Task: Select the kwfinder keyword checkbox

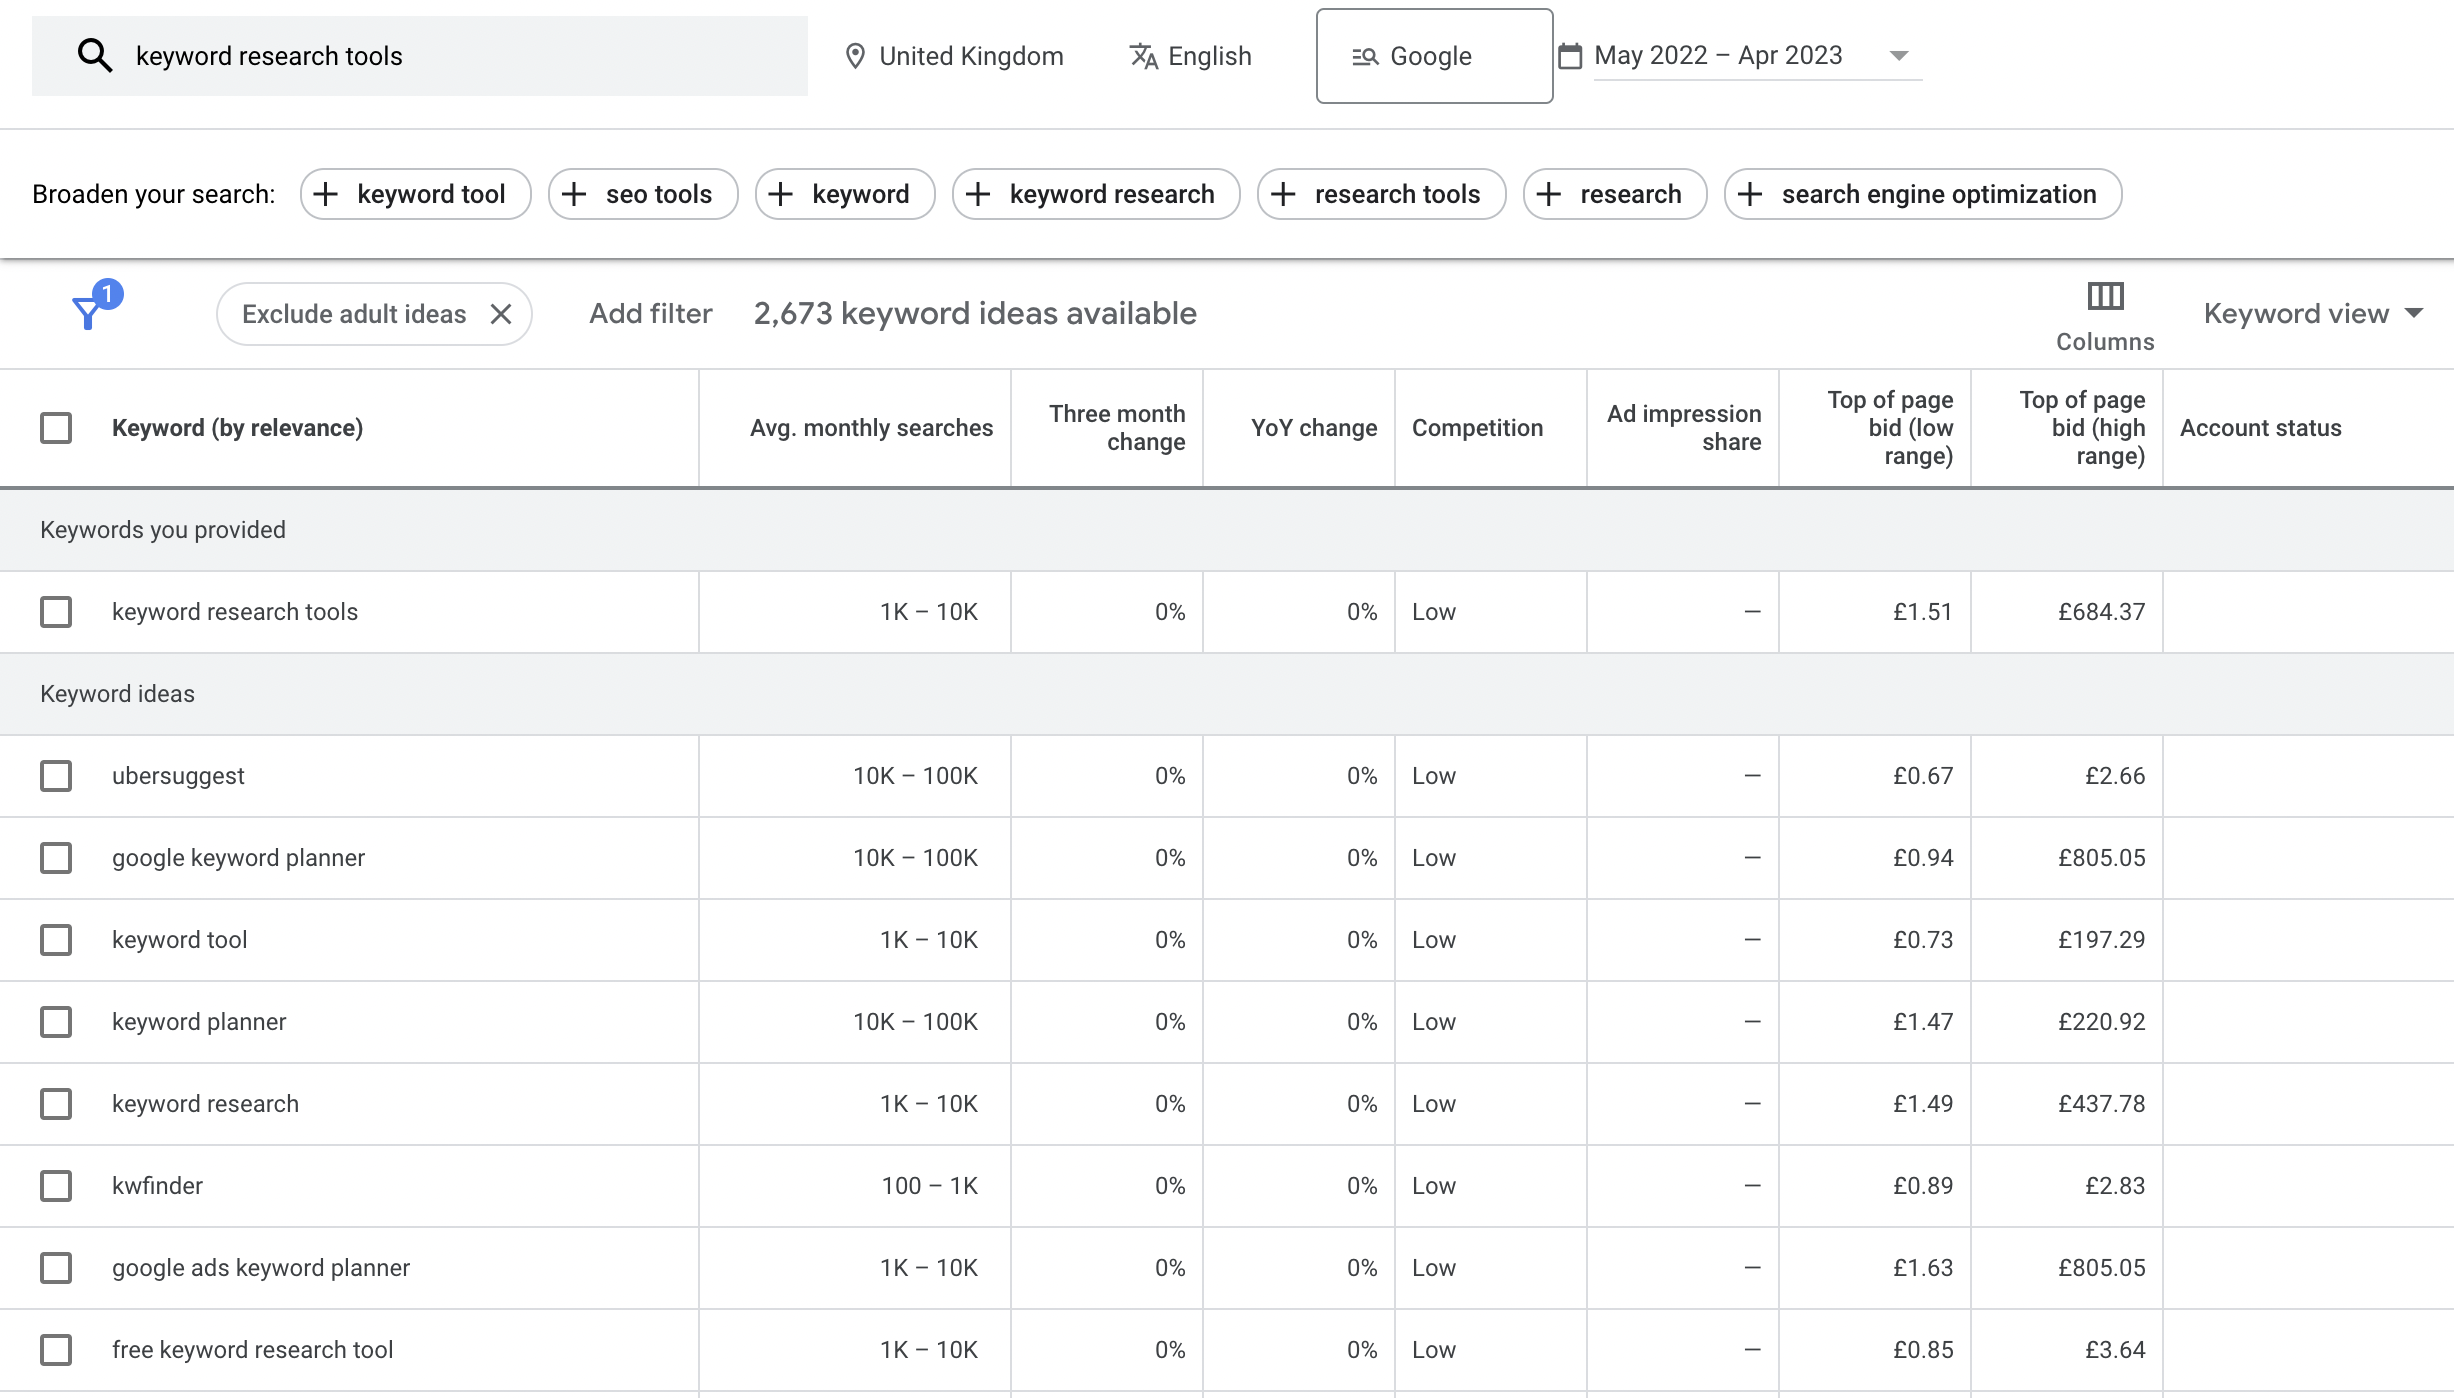Action: (56, 1186)
